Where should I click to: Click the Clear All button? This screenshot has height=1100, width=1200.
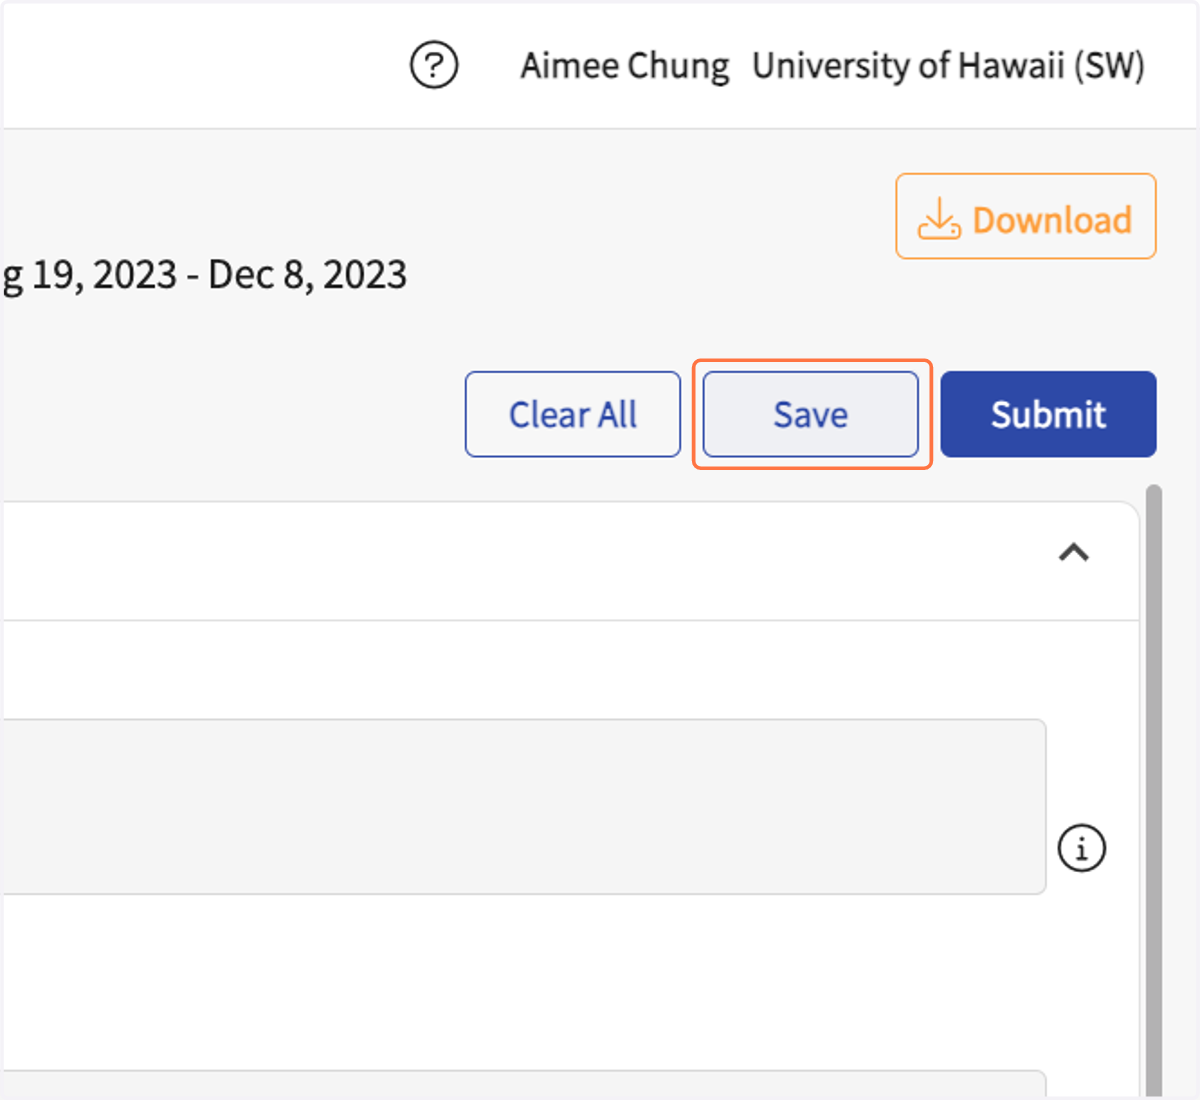pos(573,414)
